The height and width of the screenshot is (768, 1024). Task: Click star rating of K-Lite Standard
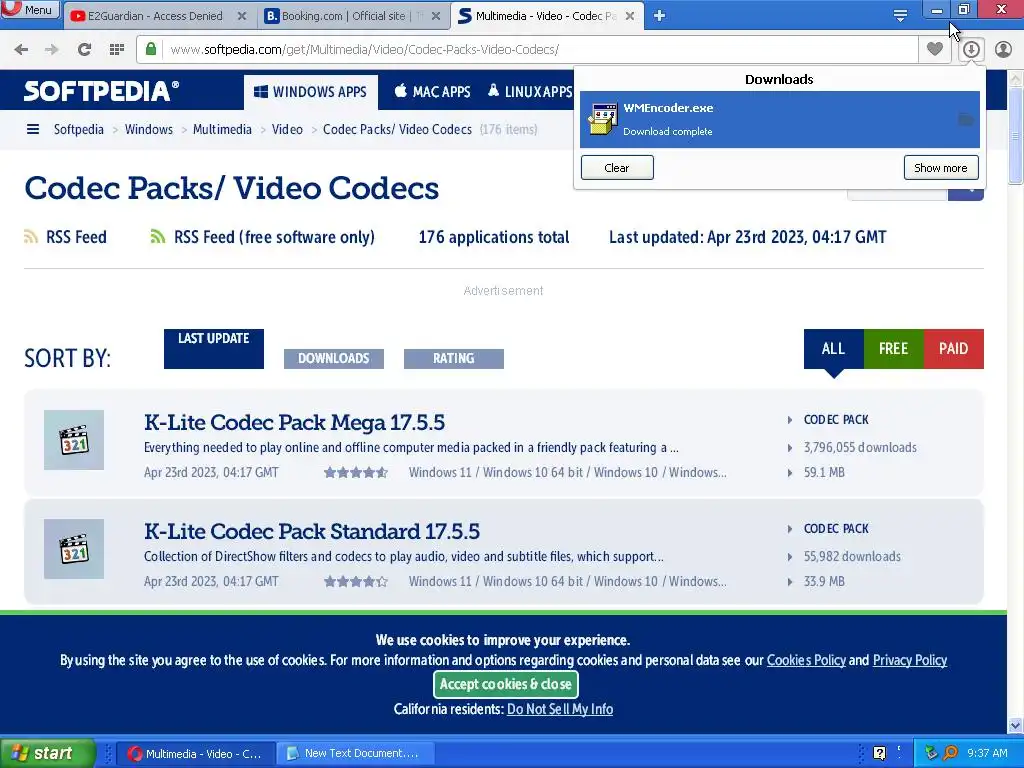coord(356,582)
